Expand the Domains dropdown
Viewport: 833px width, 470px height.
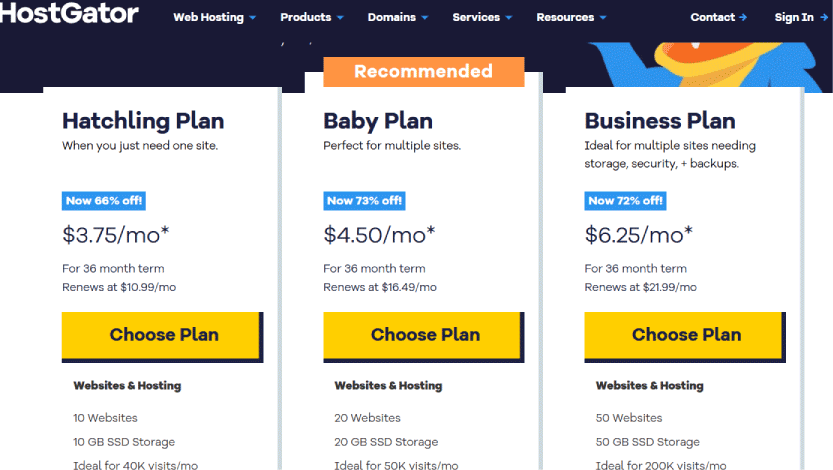tap(398, 18)
